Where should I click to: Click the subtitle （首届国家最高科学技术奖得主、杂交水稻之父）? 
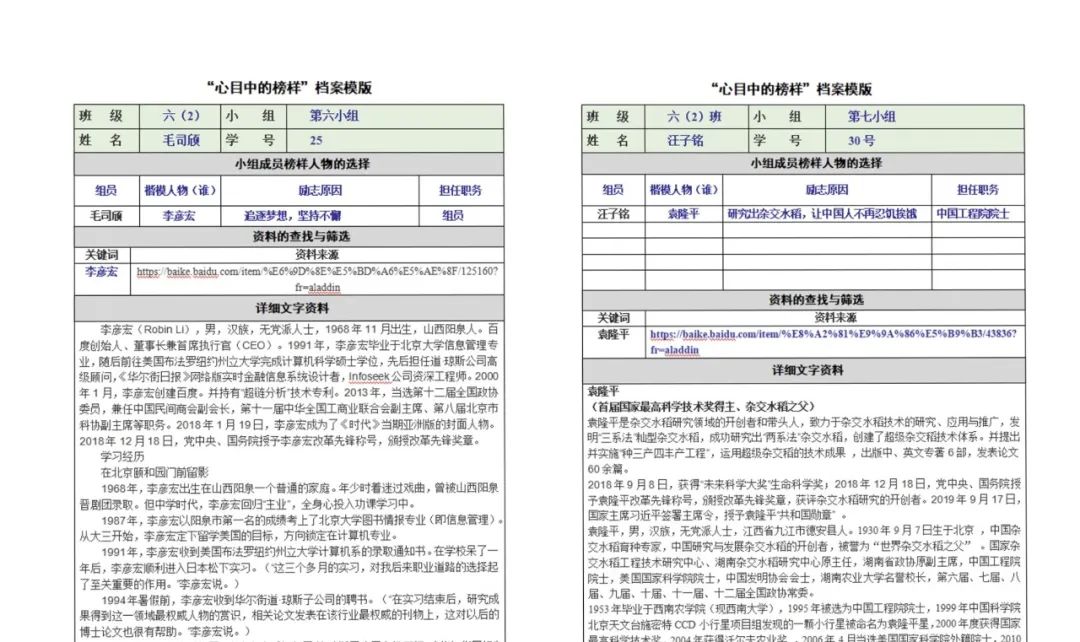click(x=703, y=406)
